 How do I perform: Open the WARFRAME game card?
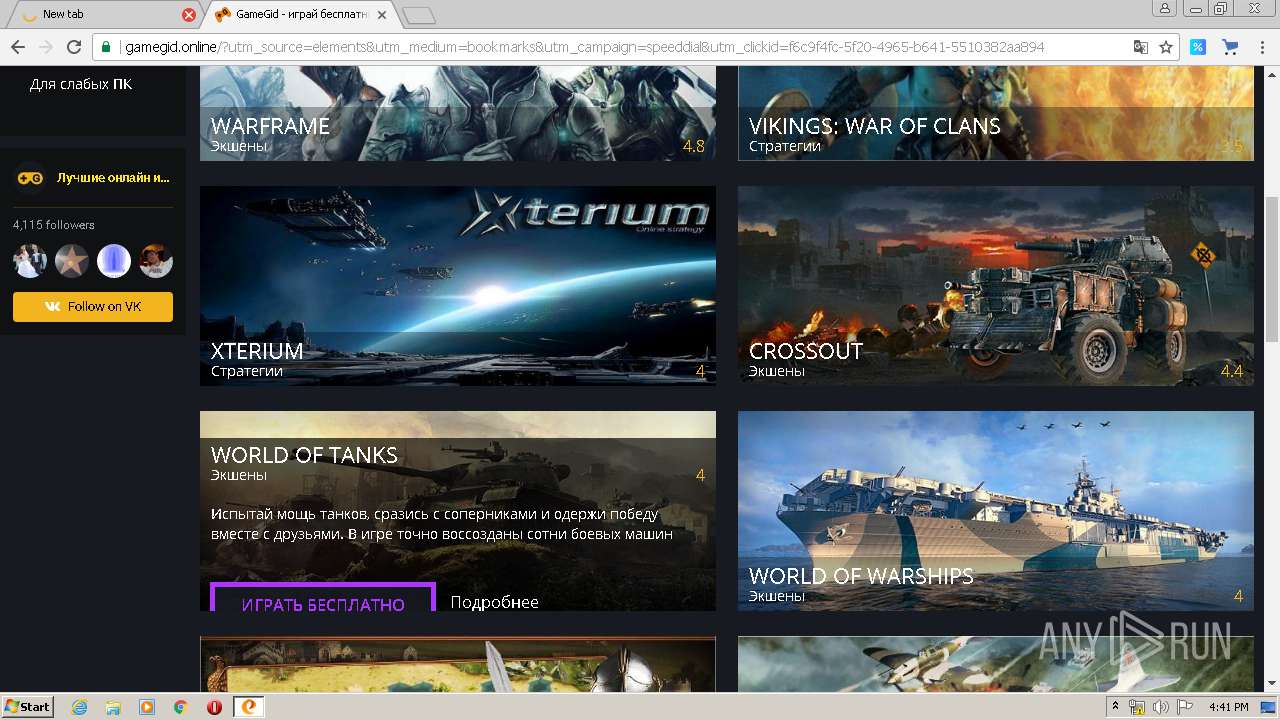tap(458, 115)
